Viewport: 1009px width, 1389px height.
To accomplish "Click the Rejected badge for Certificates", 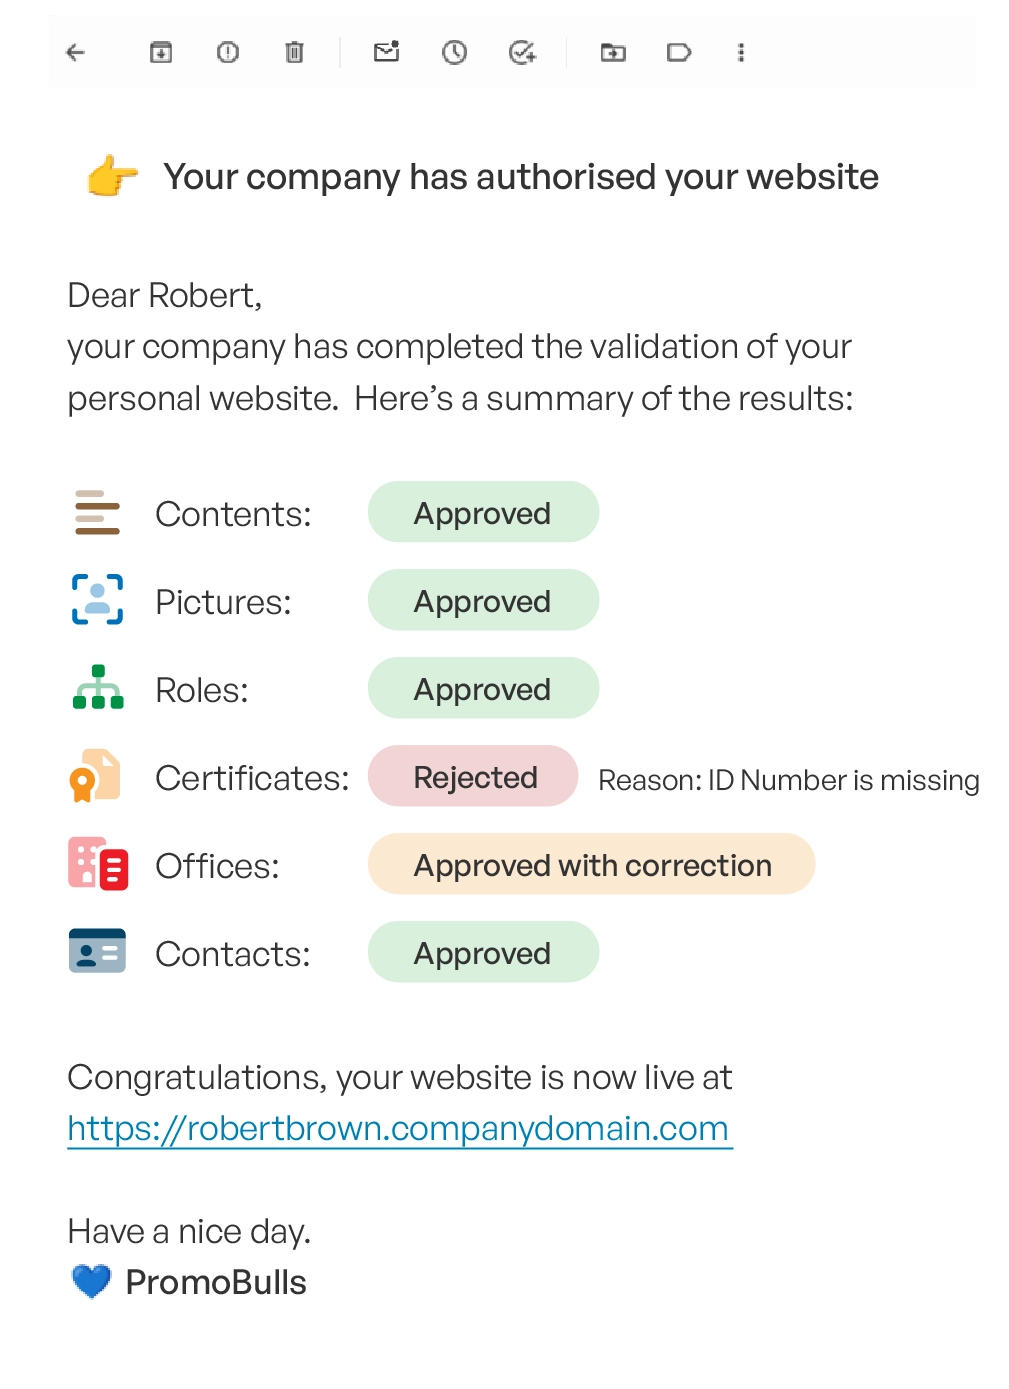I will coord(473,776).
